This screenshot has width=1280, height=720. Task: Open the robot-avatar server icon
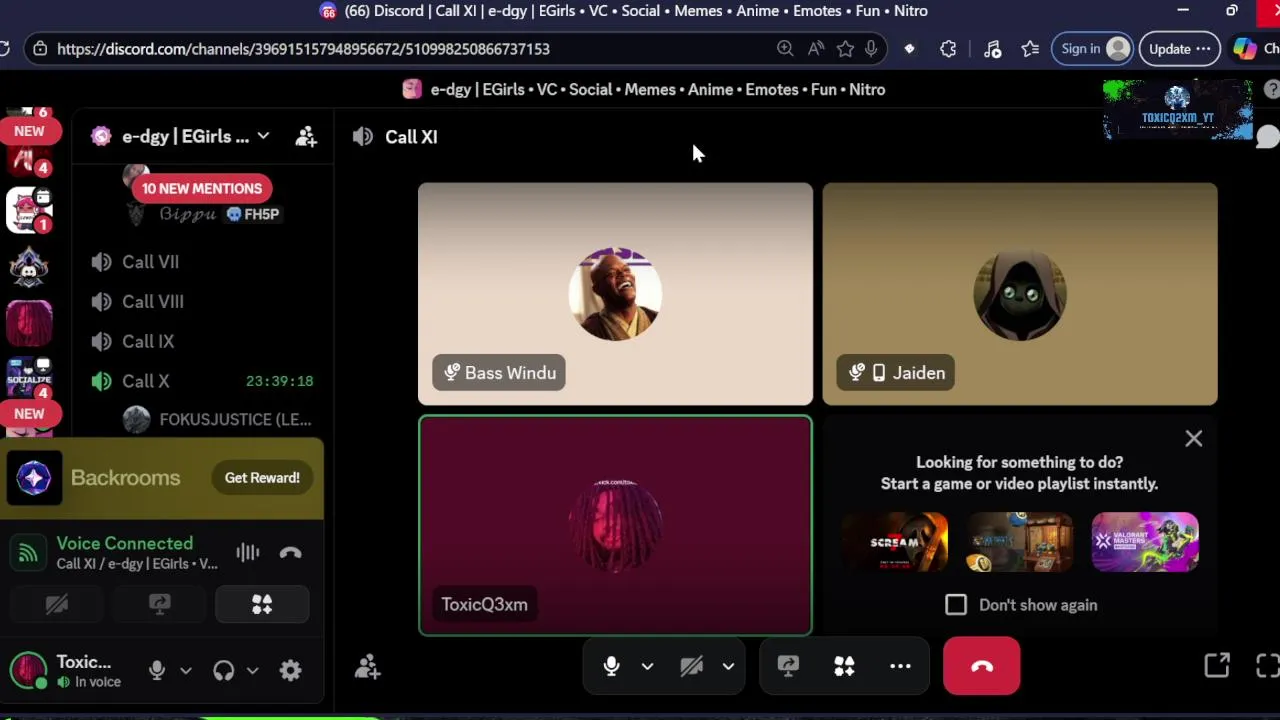(x=29, y=267)
